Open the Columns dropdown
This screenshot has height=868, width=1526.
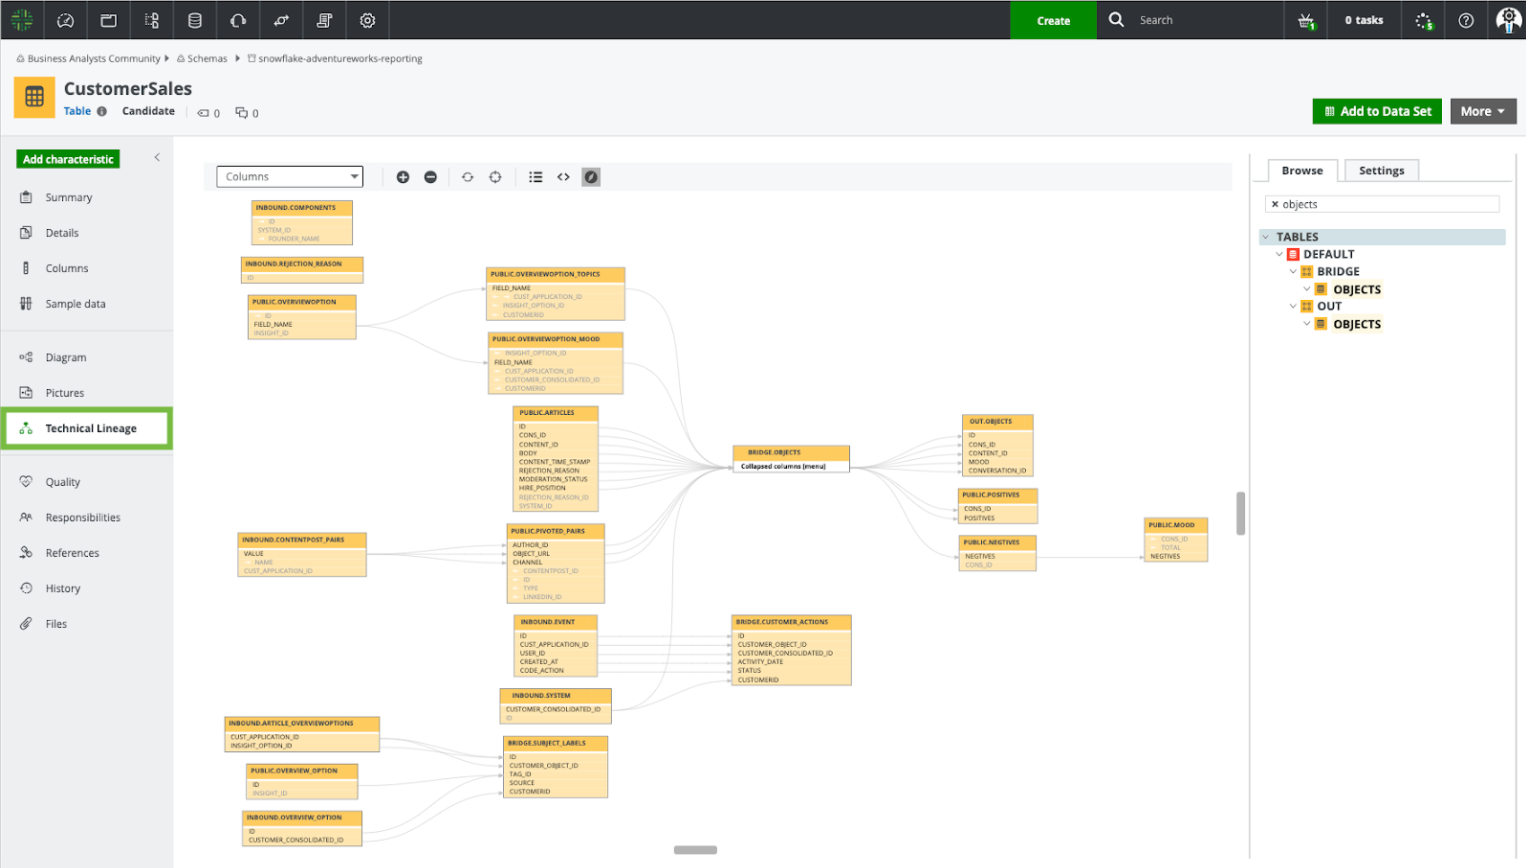tap(290, 177)
